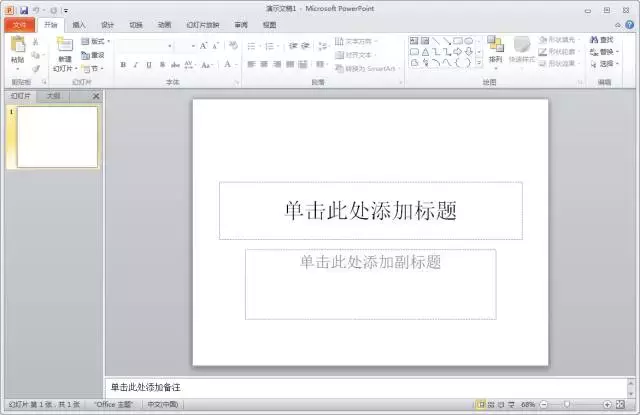This screenshot has width=640, height=415.
Task: Click the title placeholder 单击此处添加标题
Action: (x=371, y=211)
